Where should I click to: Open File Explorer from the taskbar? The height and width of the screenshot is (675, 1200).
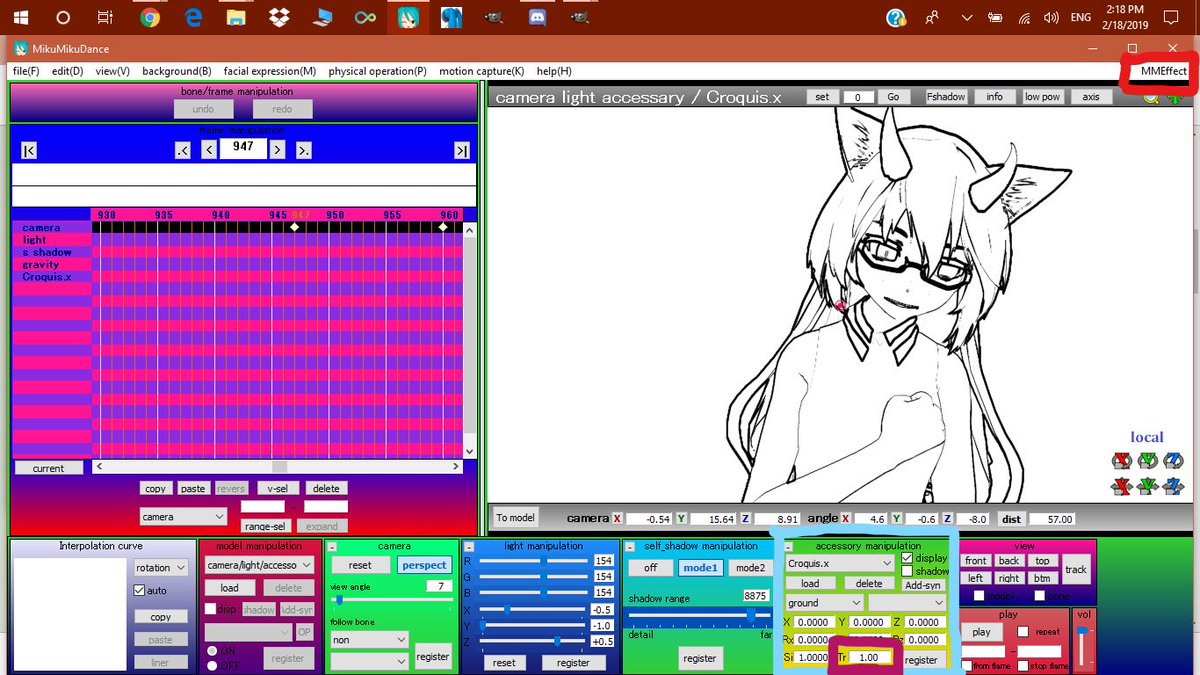pos(236,18)
